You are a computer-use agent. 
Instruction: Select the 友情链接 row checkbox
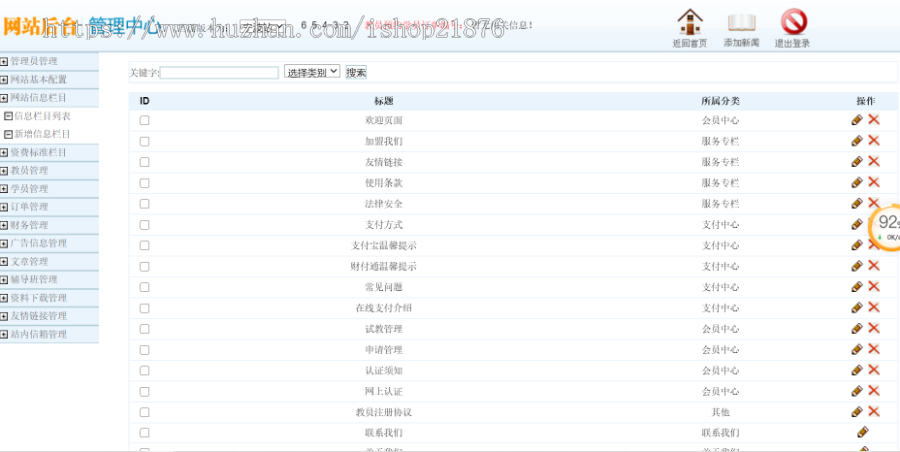tap(145, 162)
